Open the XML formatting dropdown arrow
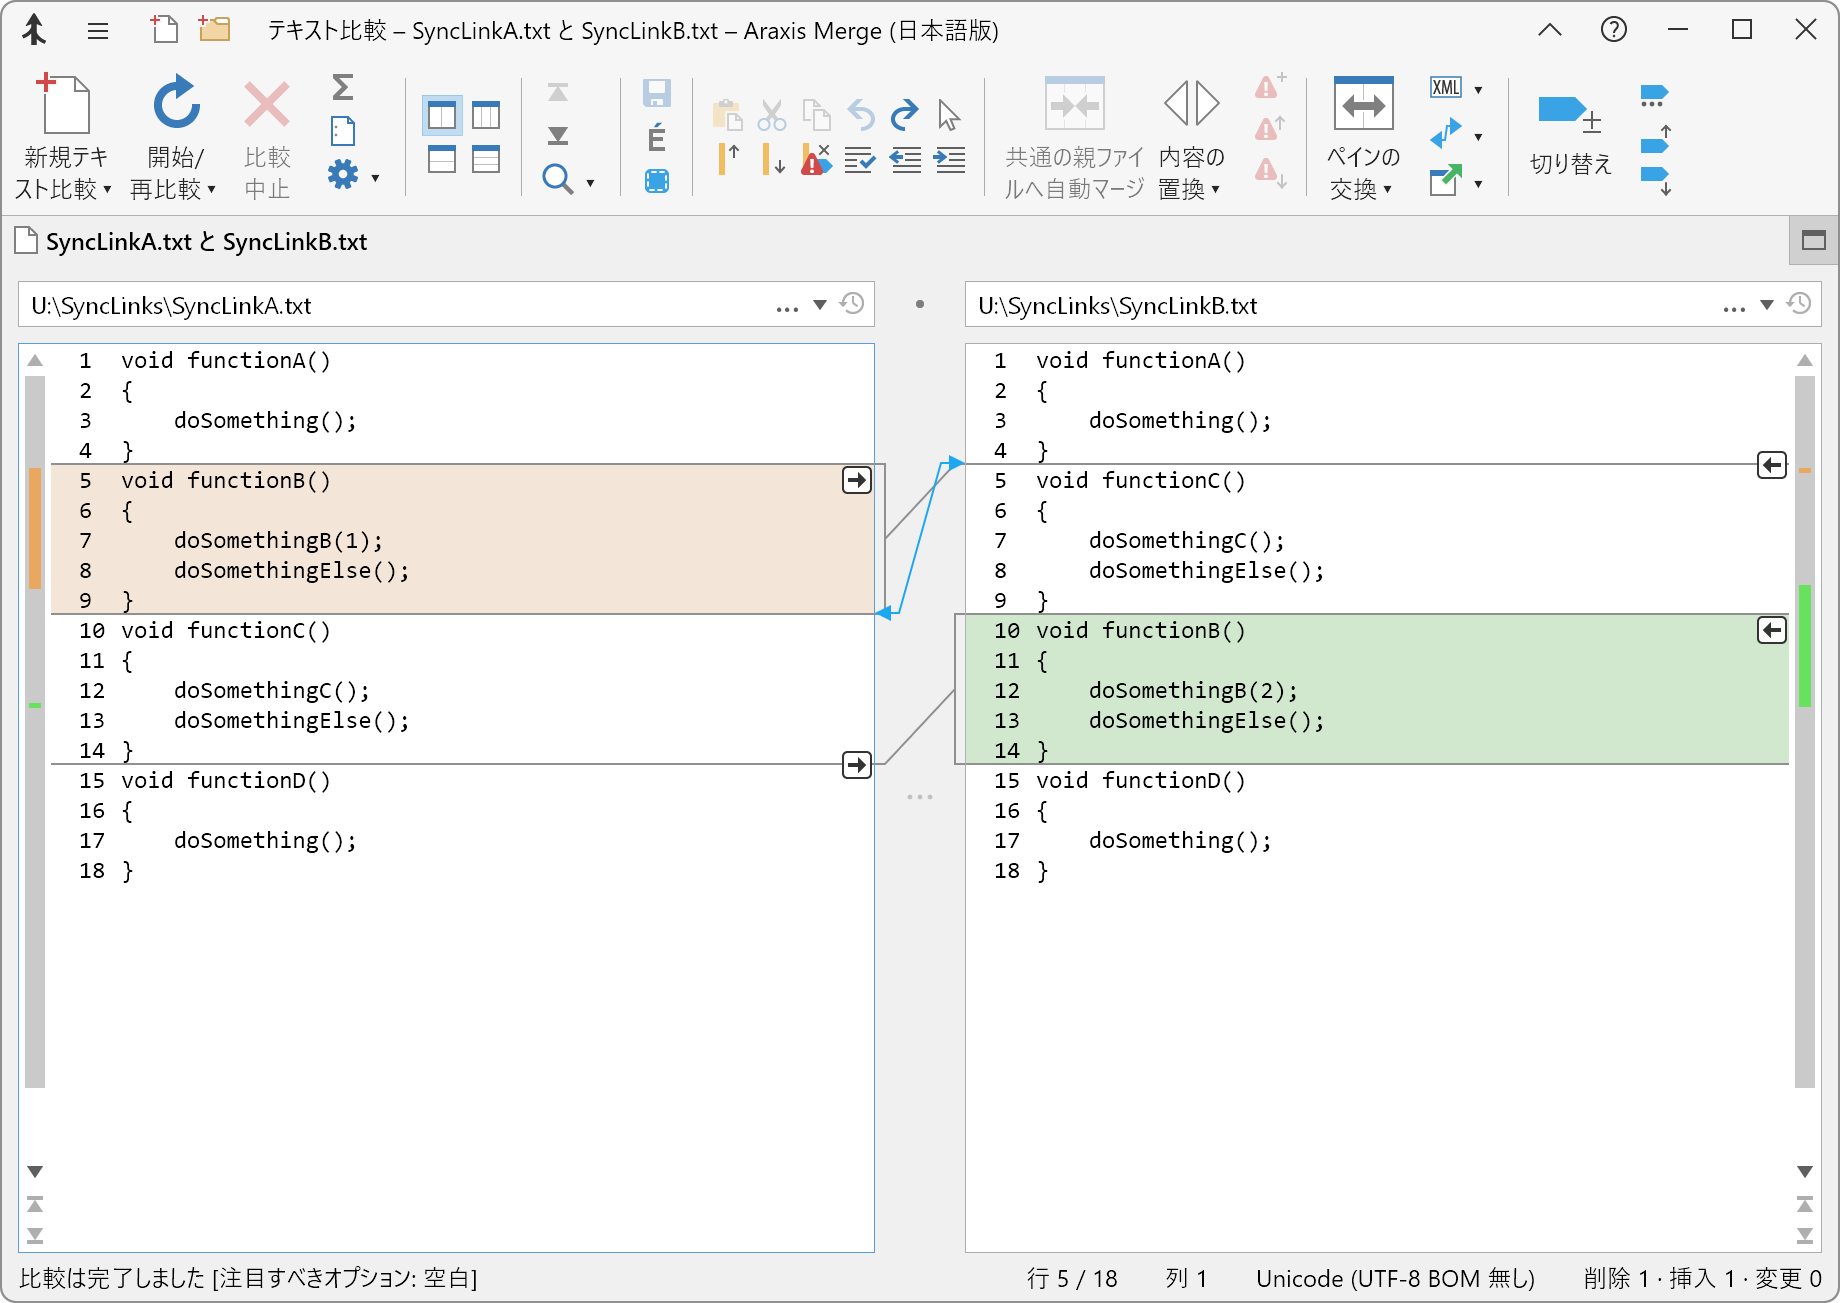1840x1303 pixels. click(x=1478, y=89)
